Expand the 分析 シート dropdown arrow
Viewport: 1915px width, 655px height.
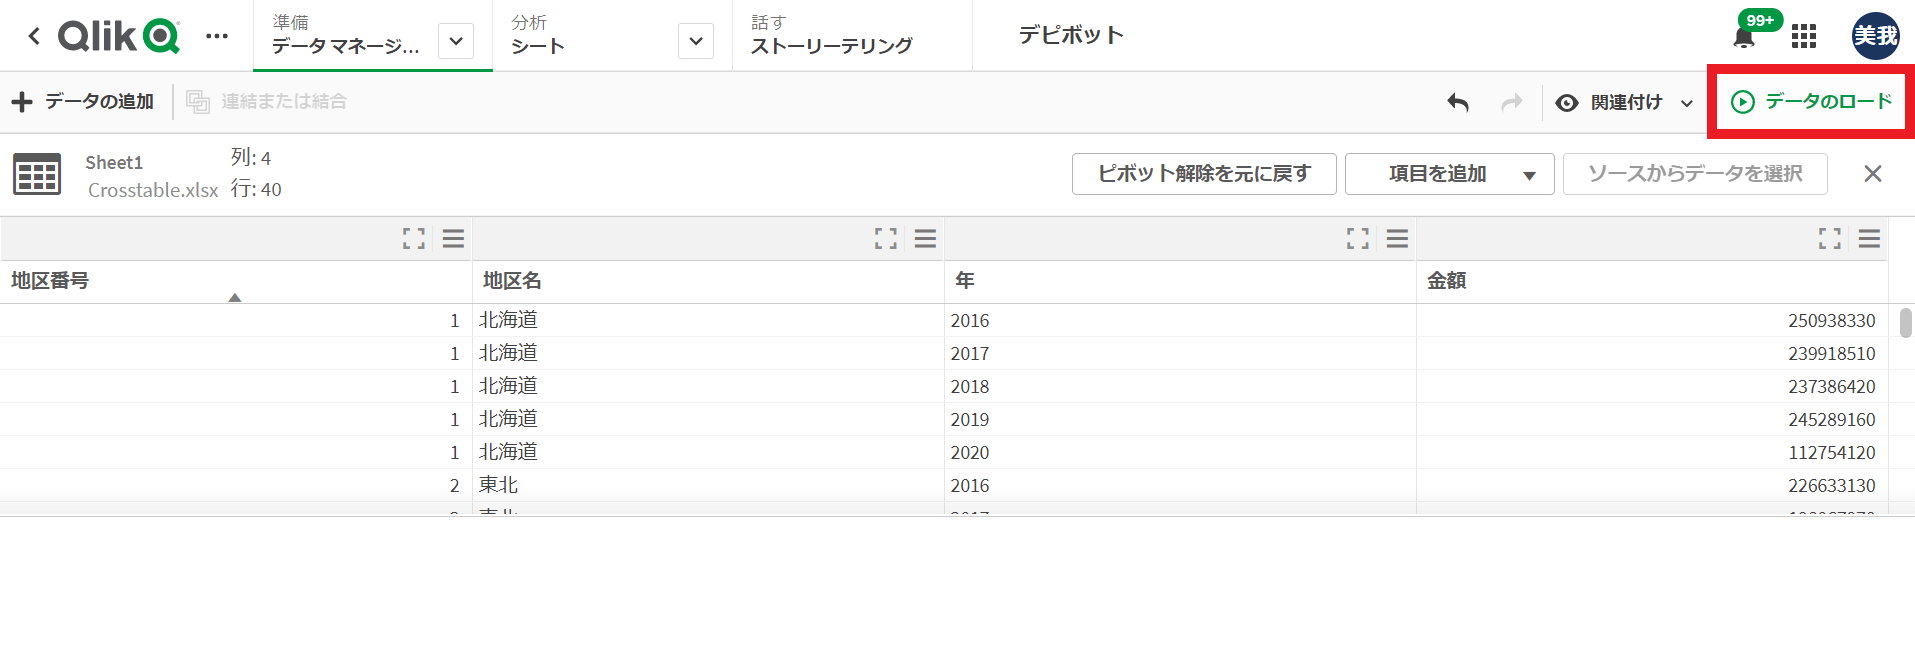pyautogui.click(x=696, y=42)
